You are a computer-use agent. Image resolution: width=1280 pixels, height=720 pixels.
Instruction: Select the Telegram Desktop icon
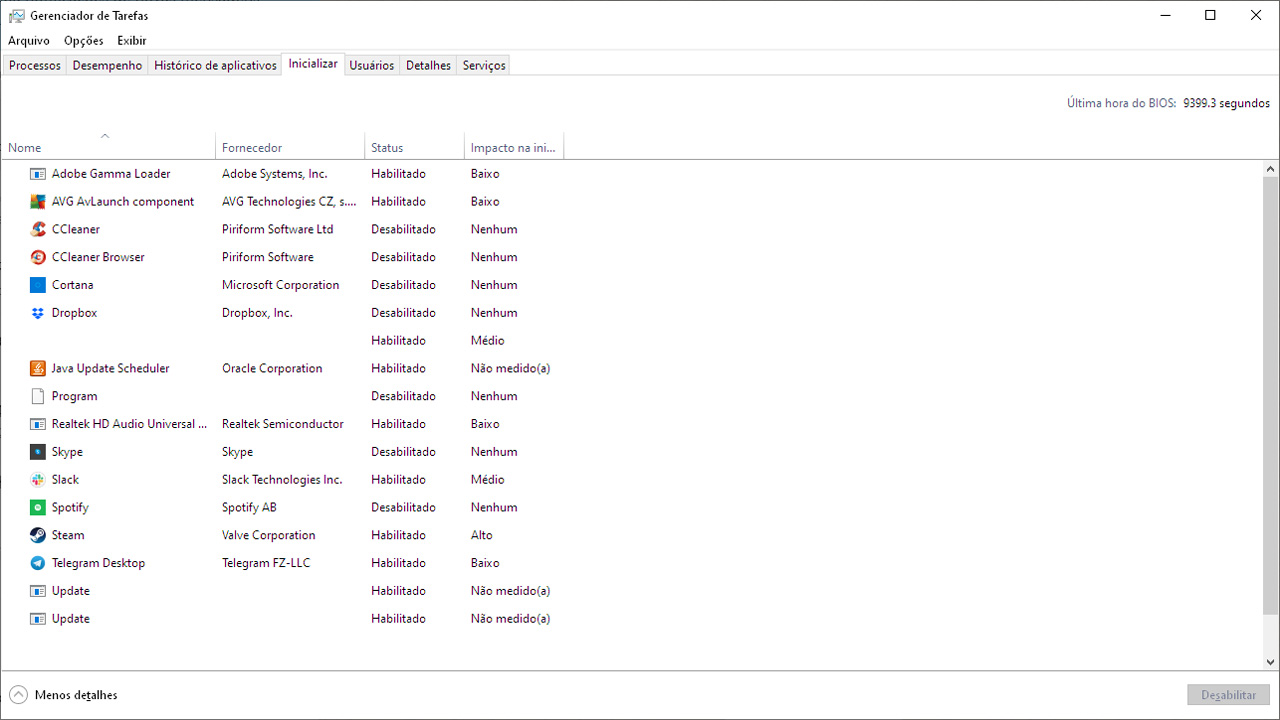(38, 563)
